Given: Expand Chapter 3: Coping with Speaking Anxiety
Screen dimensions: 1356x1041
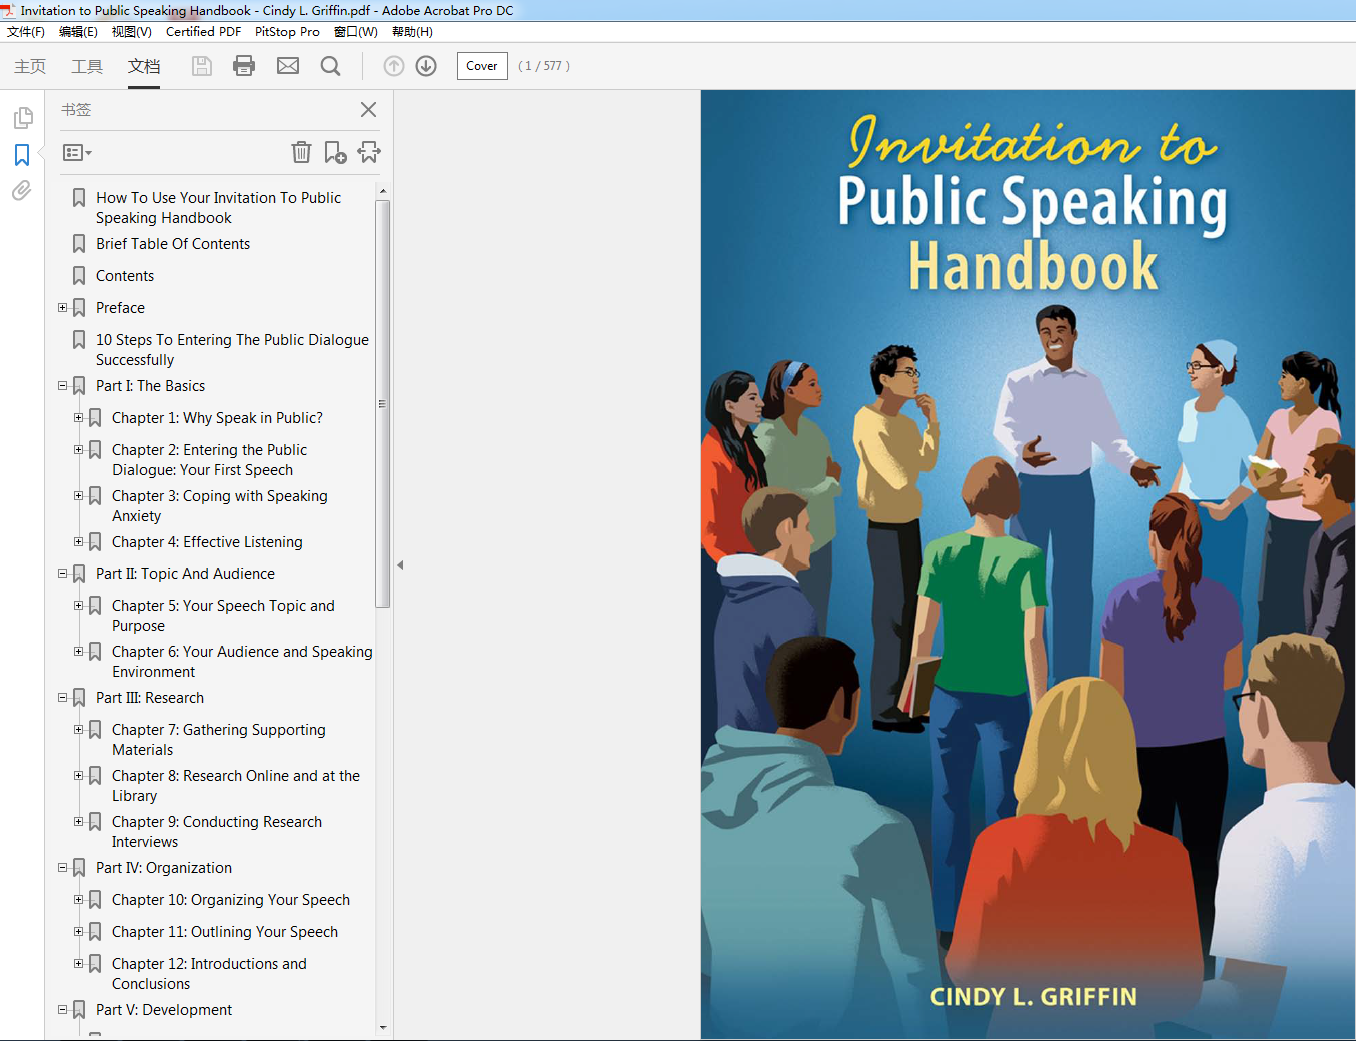Looking at the screenshot, I should pyautogui.click(x=78, y=495).
